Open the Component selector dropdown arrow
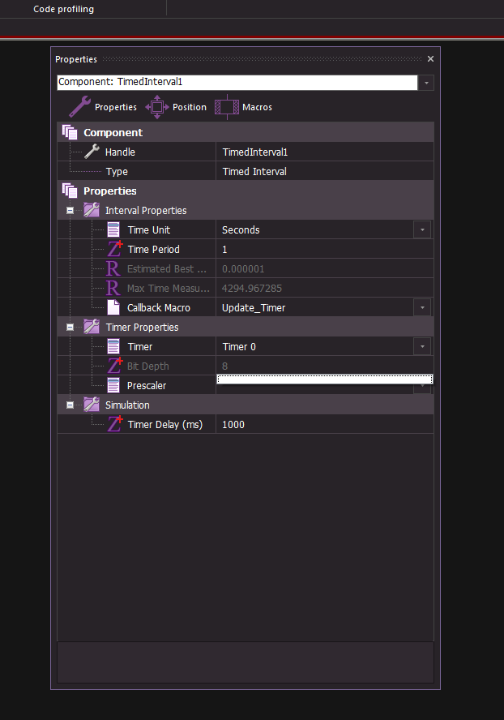This screenshot has width=504, height=720. (426, 83)
